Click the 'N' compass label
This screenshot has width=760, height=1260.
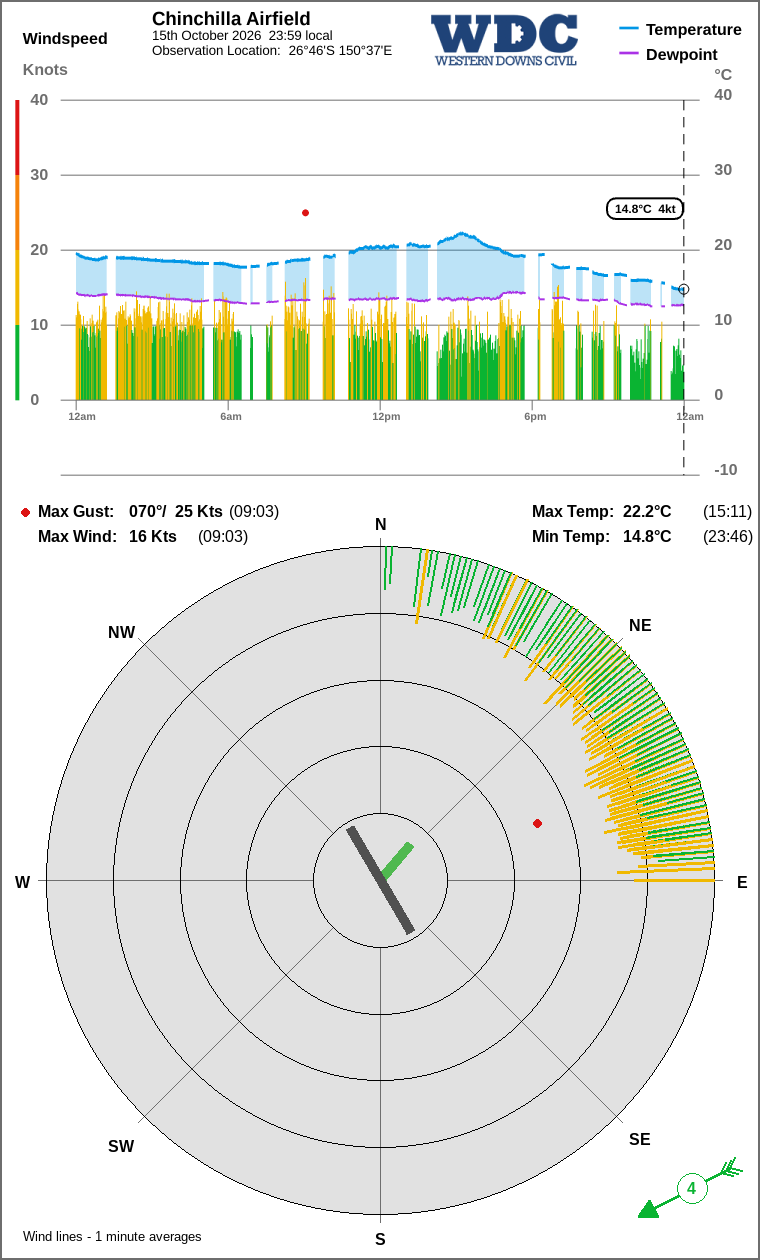tap(380, 525)
